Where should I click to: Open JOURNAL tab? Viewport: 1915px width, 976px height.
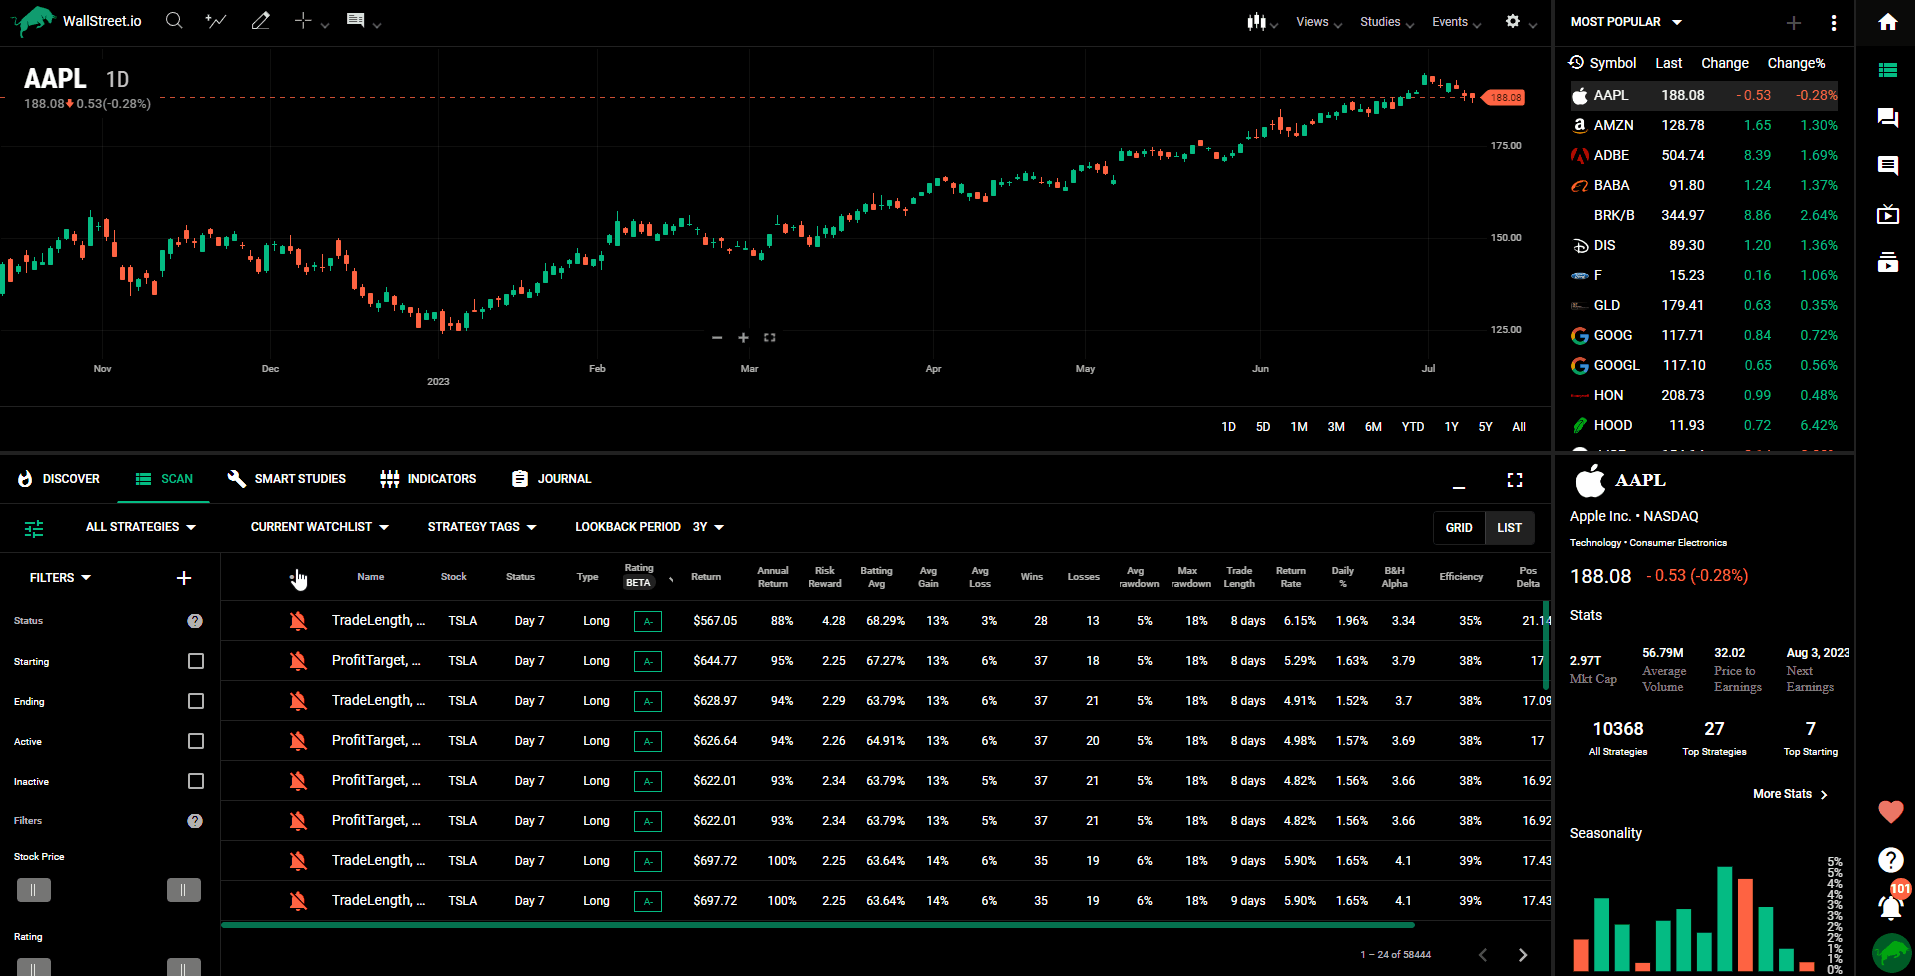551,479
